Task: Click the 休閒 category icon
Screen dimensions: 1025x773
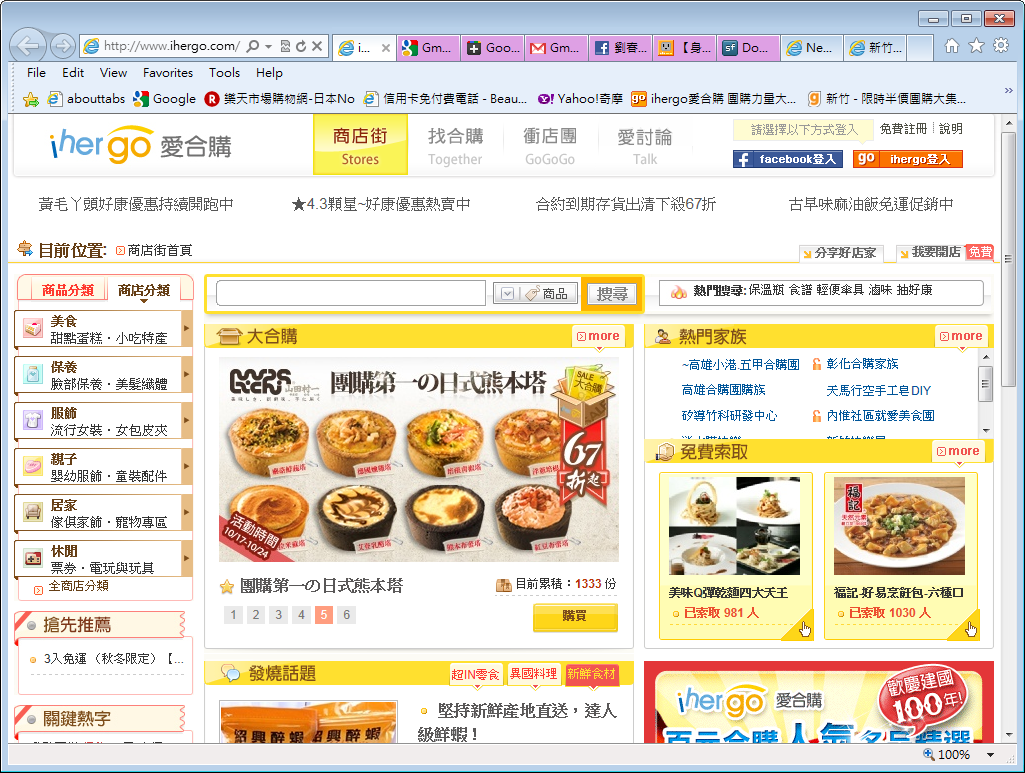Action: point(33,558)
